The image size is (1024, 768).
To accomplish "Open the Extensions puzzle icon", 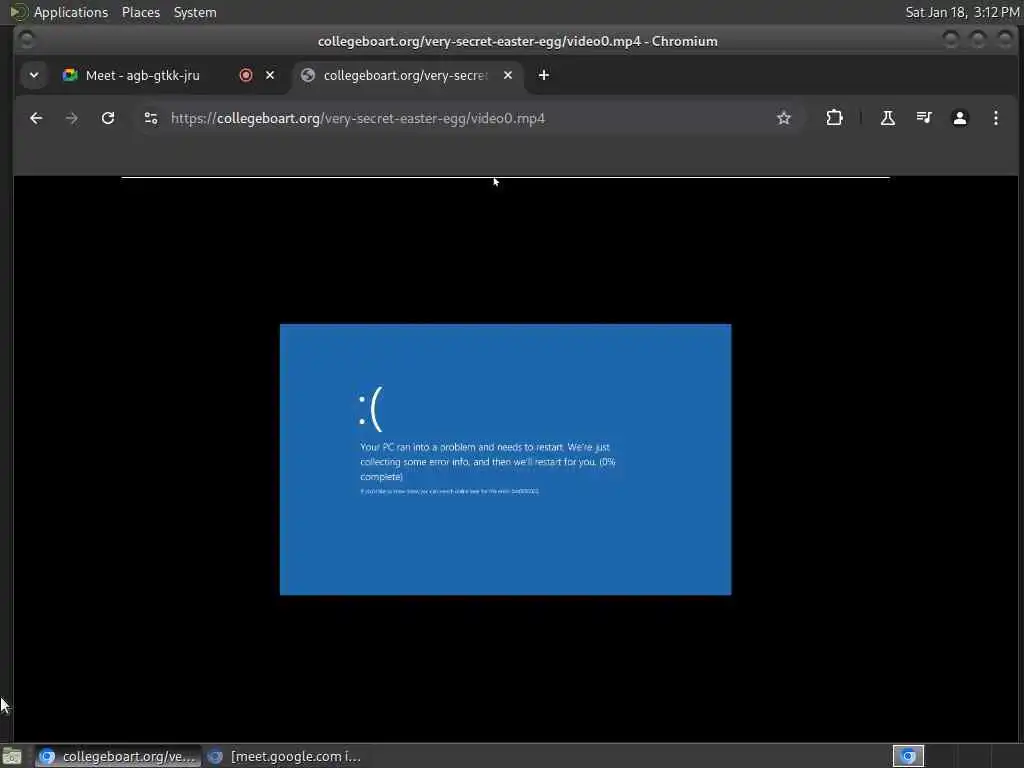I will [x=834, y=118].
